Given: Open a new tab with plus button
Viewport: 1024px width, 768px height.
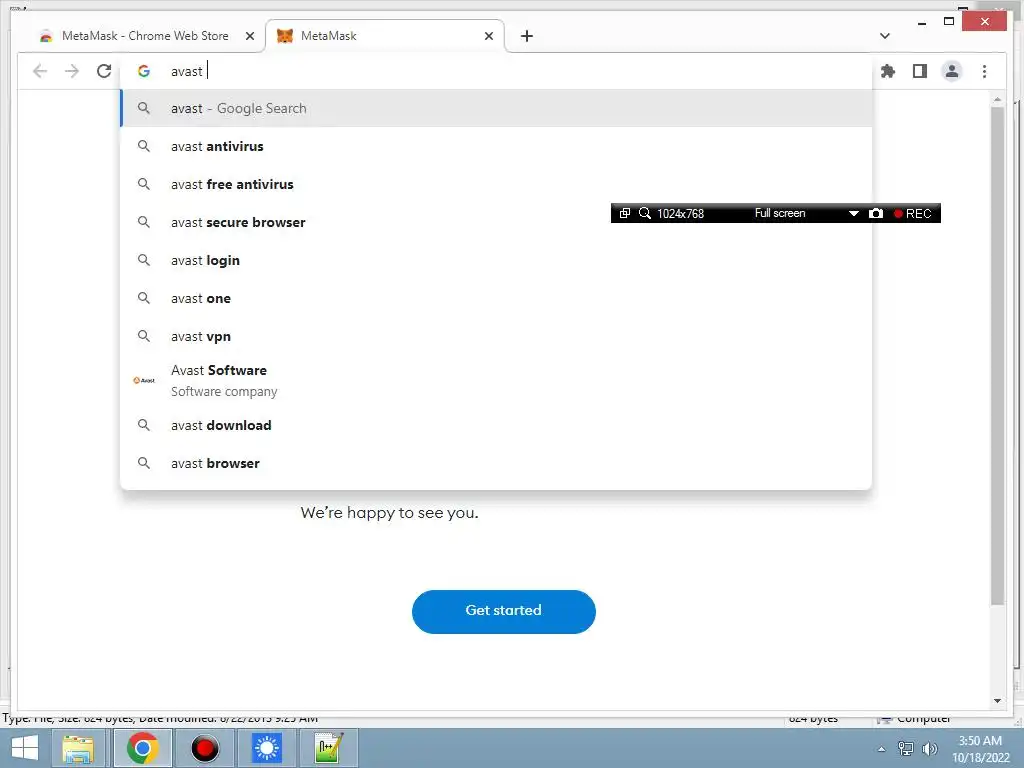Looking at the screenshot, I should coord(526,36).
